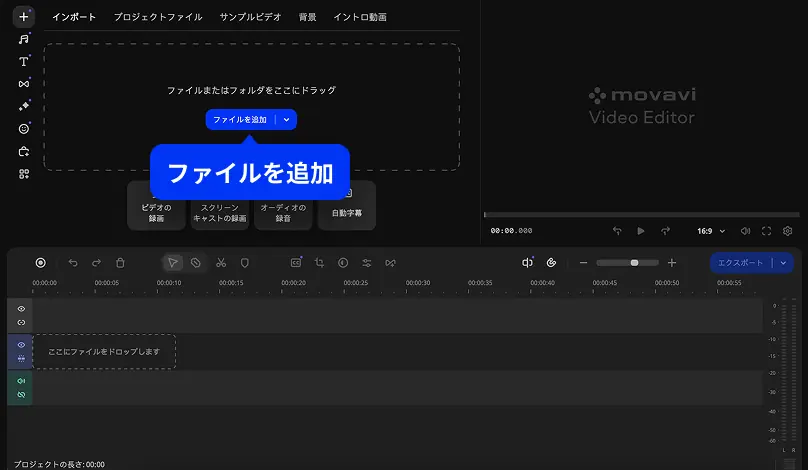
Task: Click the preview playback progress bar
Action: click(642, 214)
